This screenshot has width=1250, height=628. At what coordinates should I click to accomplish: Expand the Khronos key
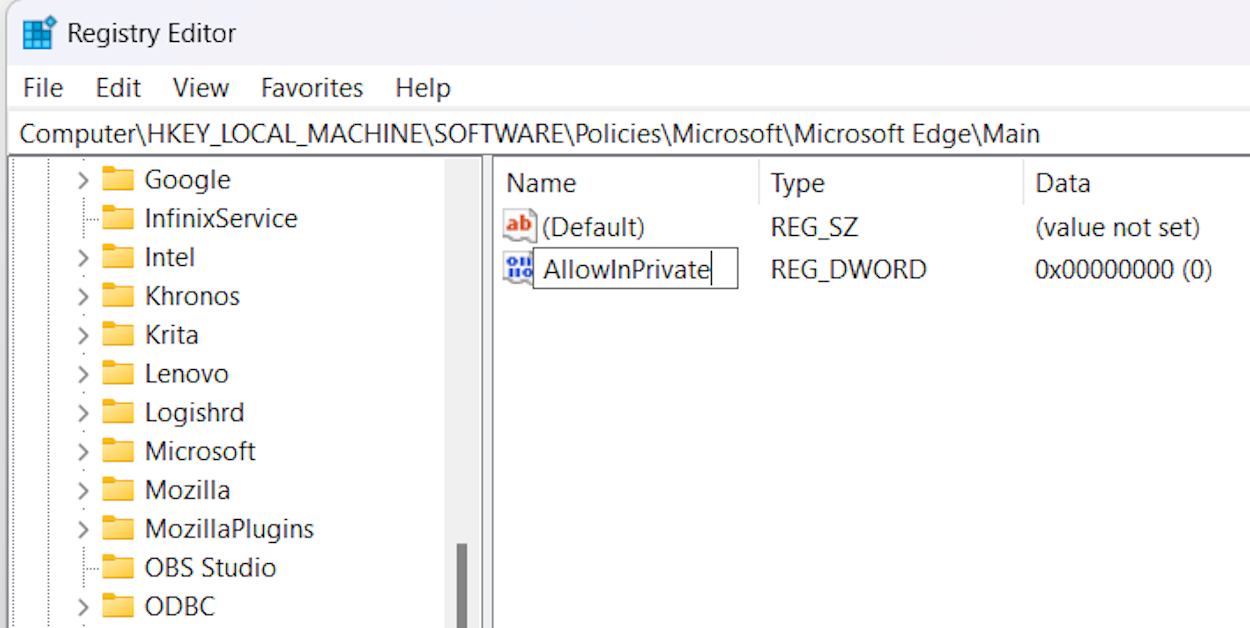click(83, 297)
